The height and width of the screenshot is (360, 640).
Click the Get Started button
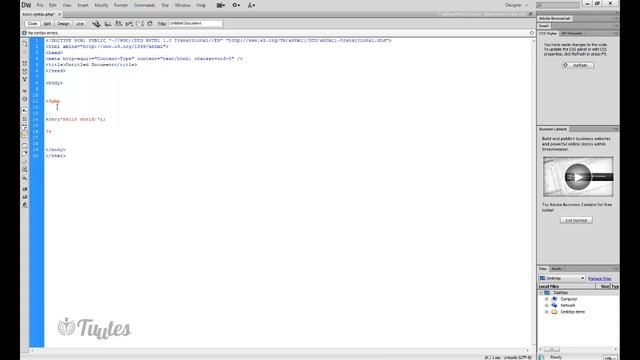click(576, 220)
